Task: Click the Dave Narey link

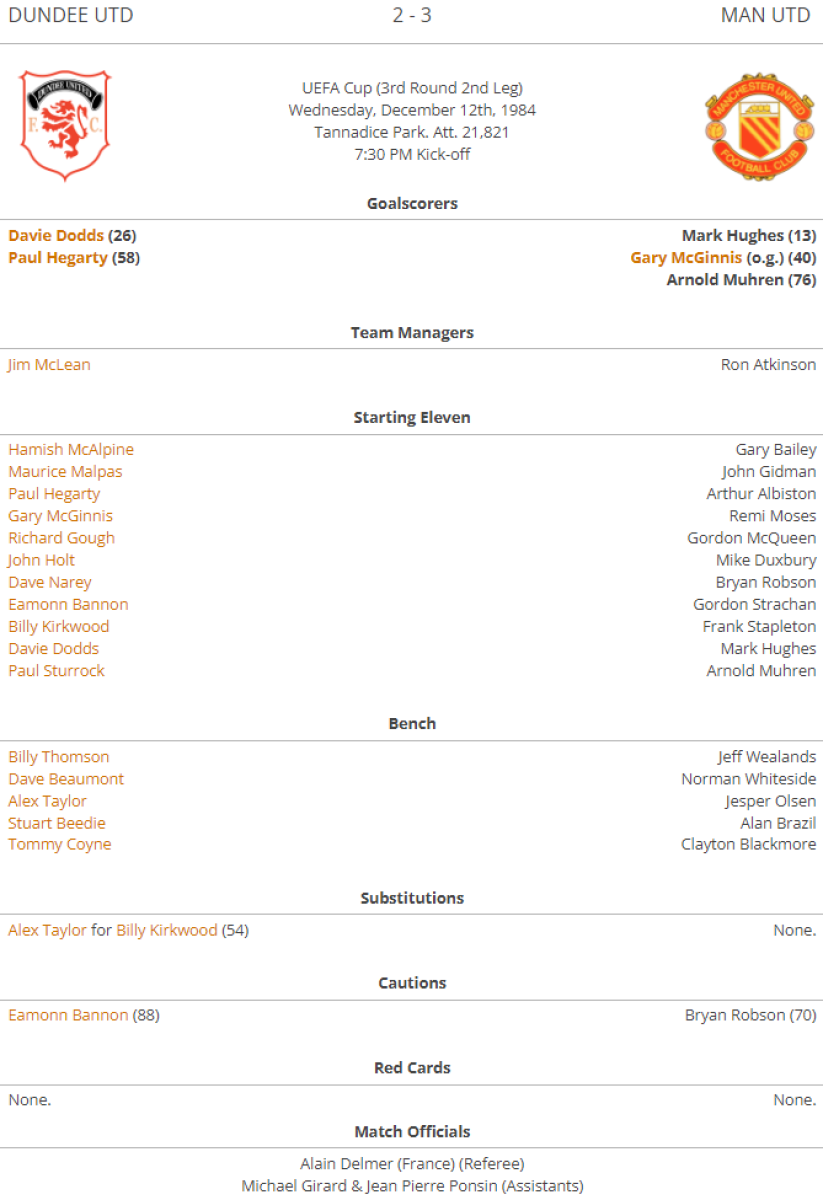Action: click(50, 582)
